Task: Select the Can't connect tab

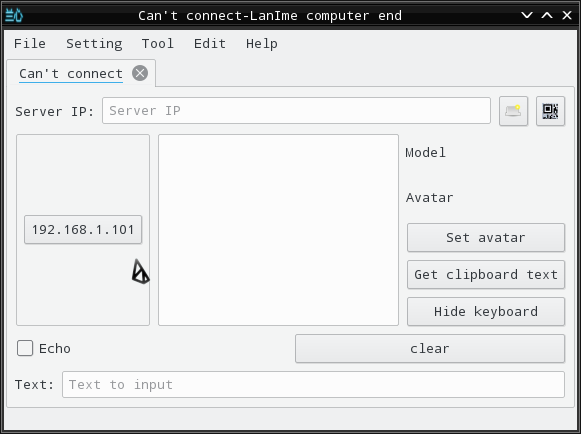Action: tap(71, 73)
